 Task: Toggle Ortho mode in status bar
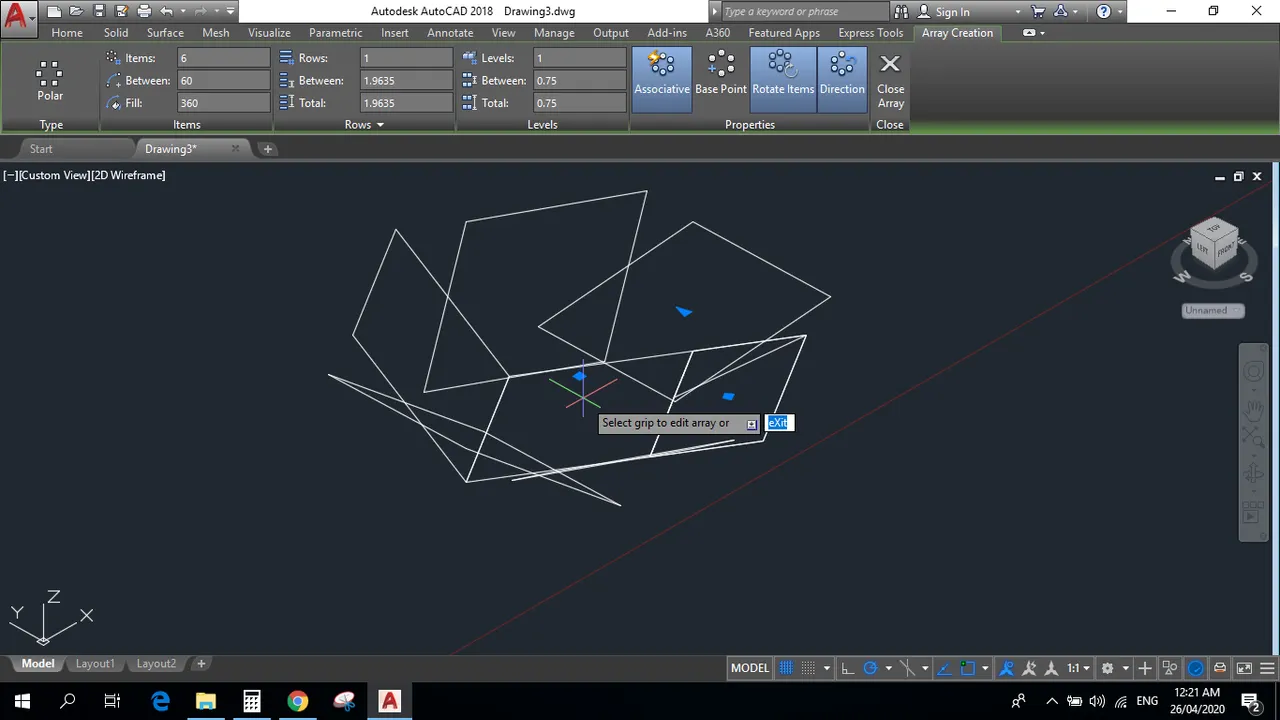tap(848, 668)
